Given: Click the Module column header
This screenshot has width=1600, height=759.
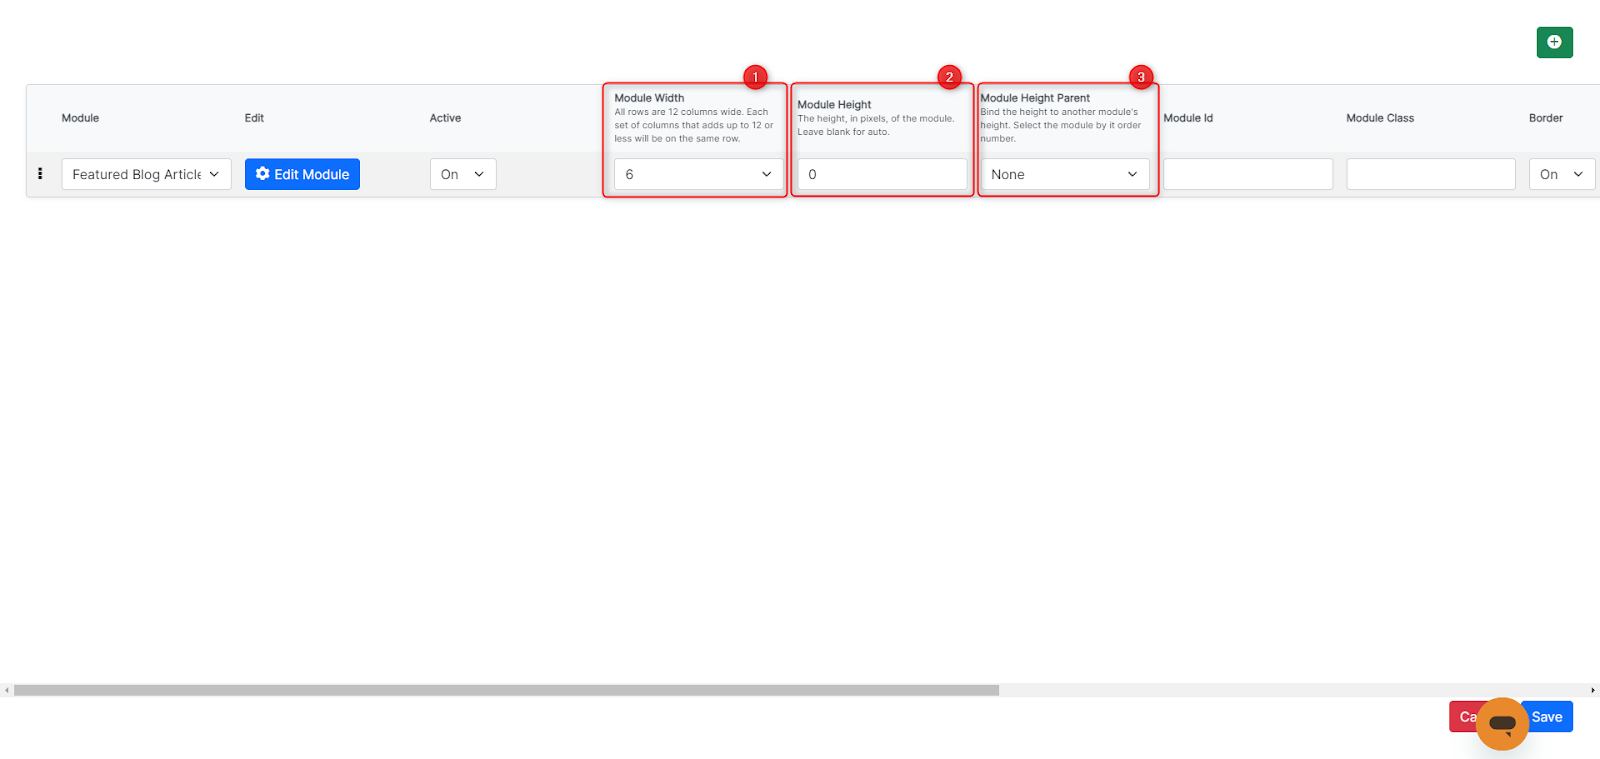Looking at the screenshot, I should pyautogui.click(x=80, y=118).
